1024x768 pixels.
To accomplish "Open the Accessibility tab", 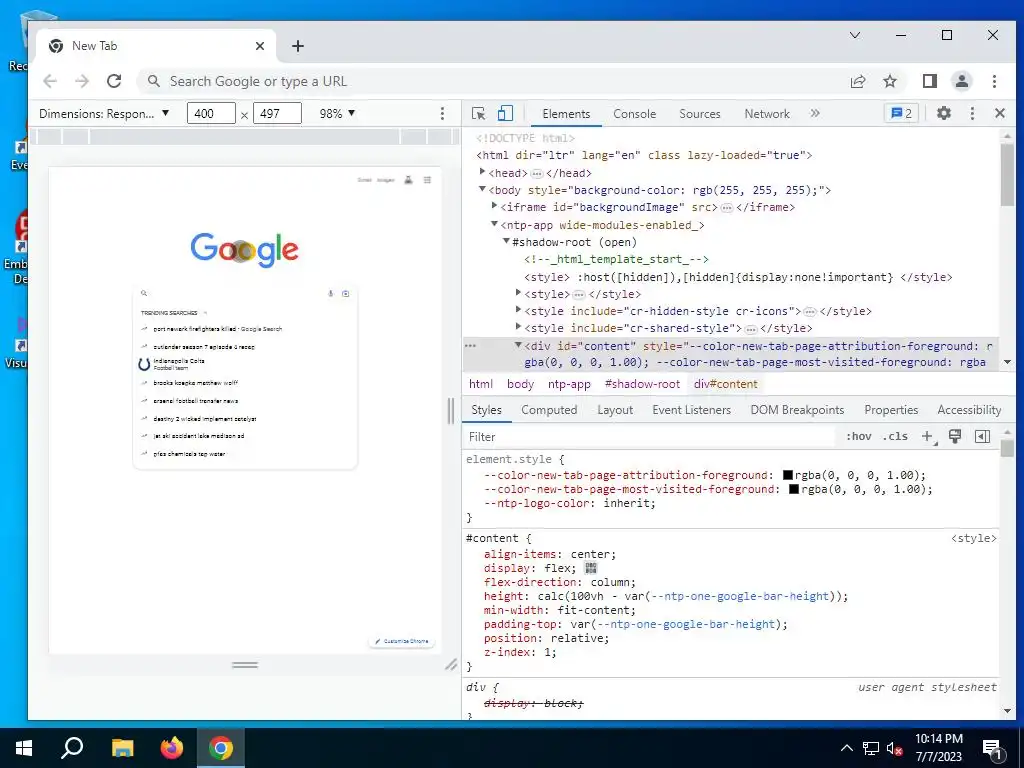I will click(969, 410).
